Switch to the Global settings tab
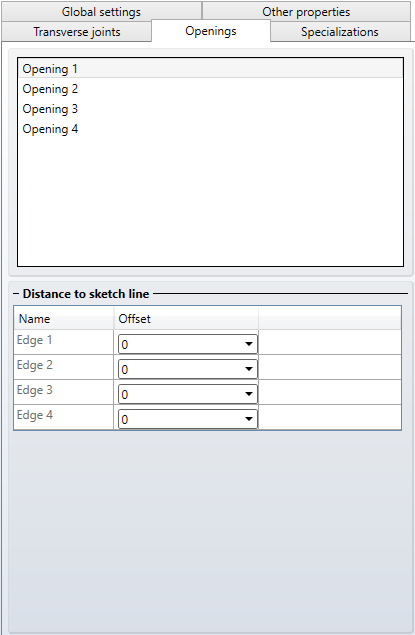Viewport: 415px width, 635px height. coord(101,11)
